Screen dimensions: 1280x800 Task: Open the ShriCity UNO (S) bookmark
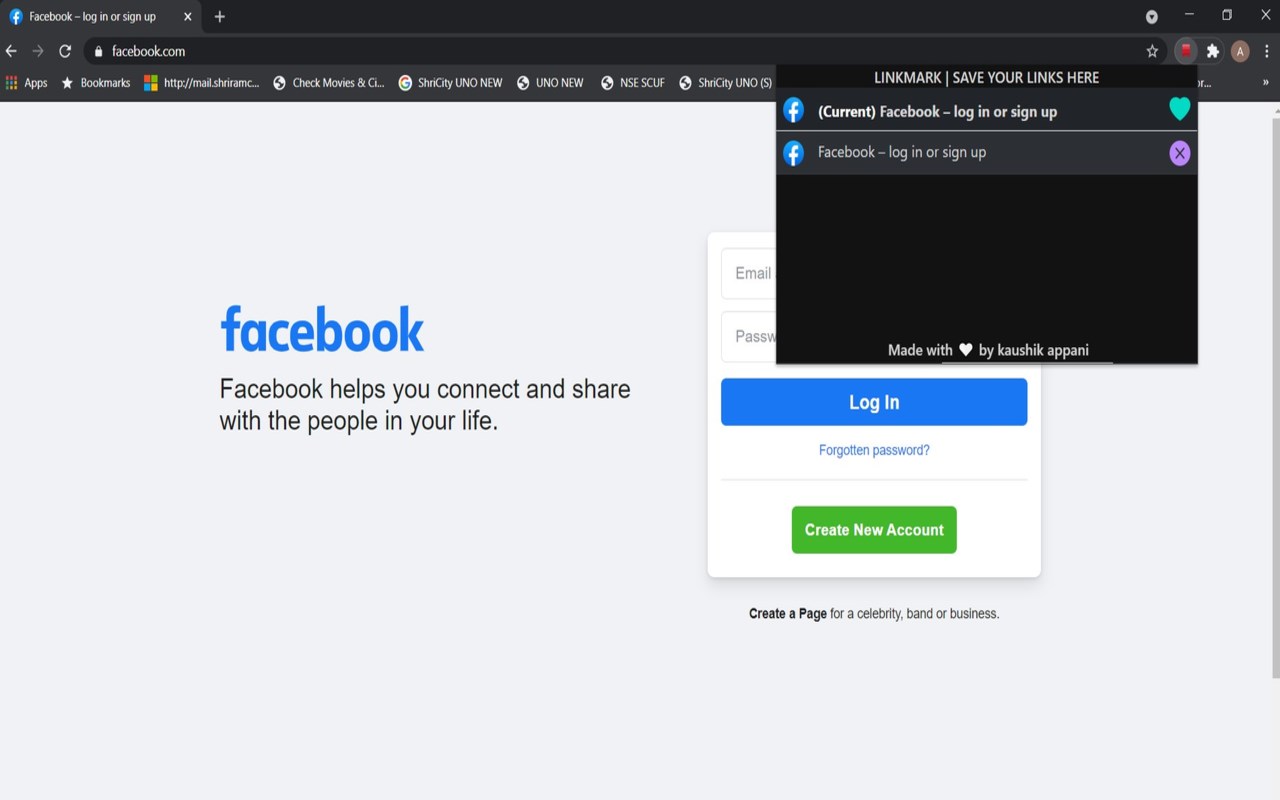[725, 83]
